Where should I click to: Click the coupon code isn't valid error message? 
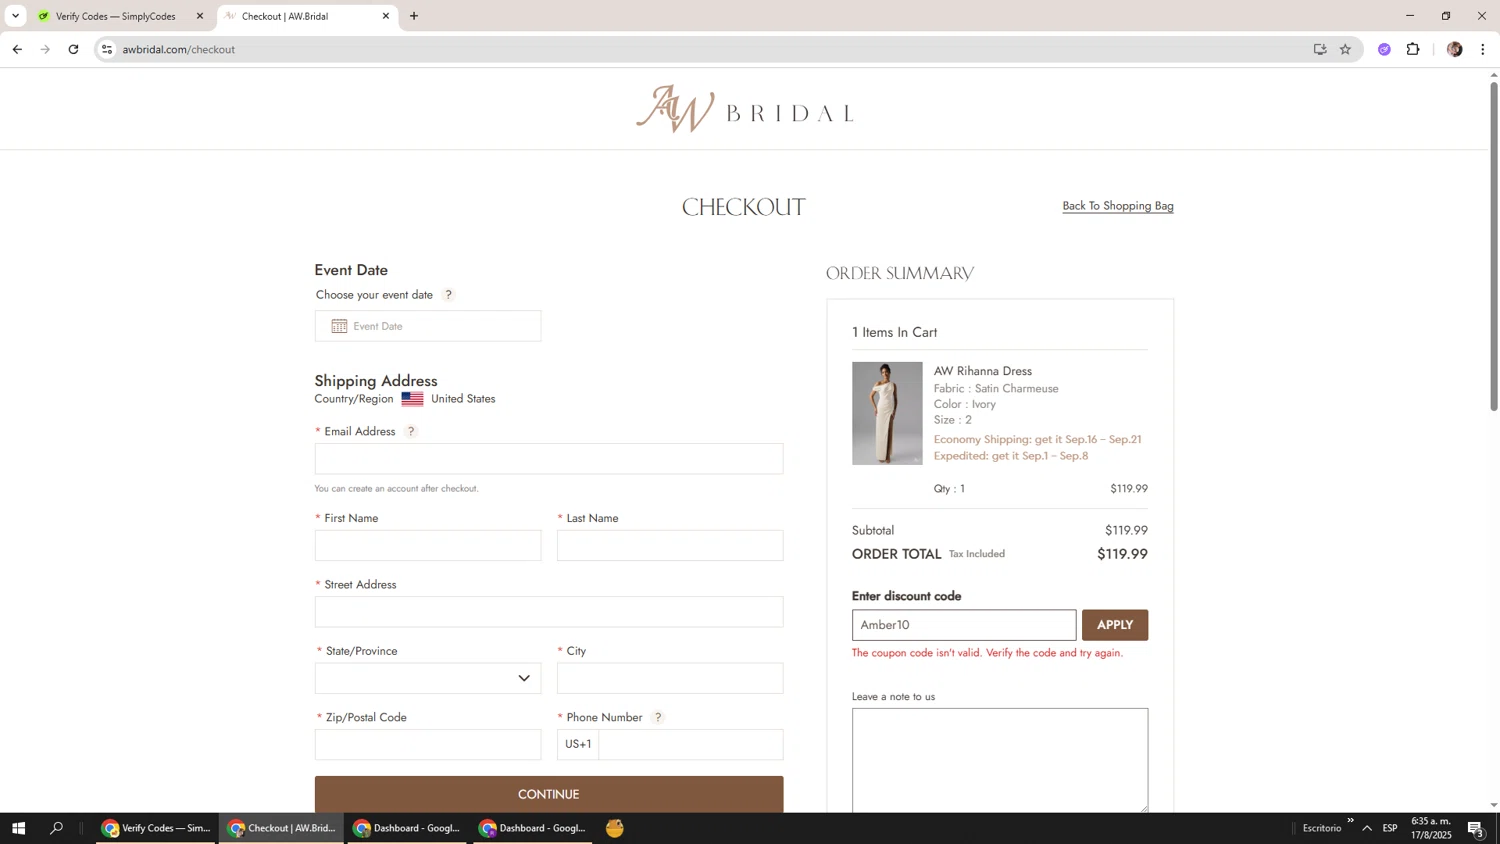[987, 653]
